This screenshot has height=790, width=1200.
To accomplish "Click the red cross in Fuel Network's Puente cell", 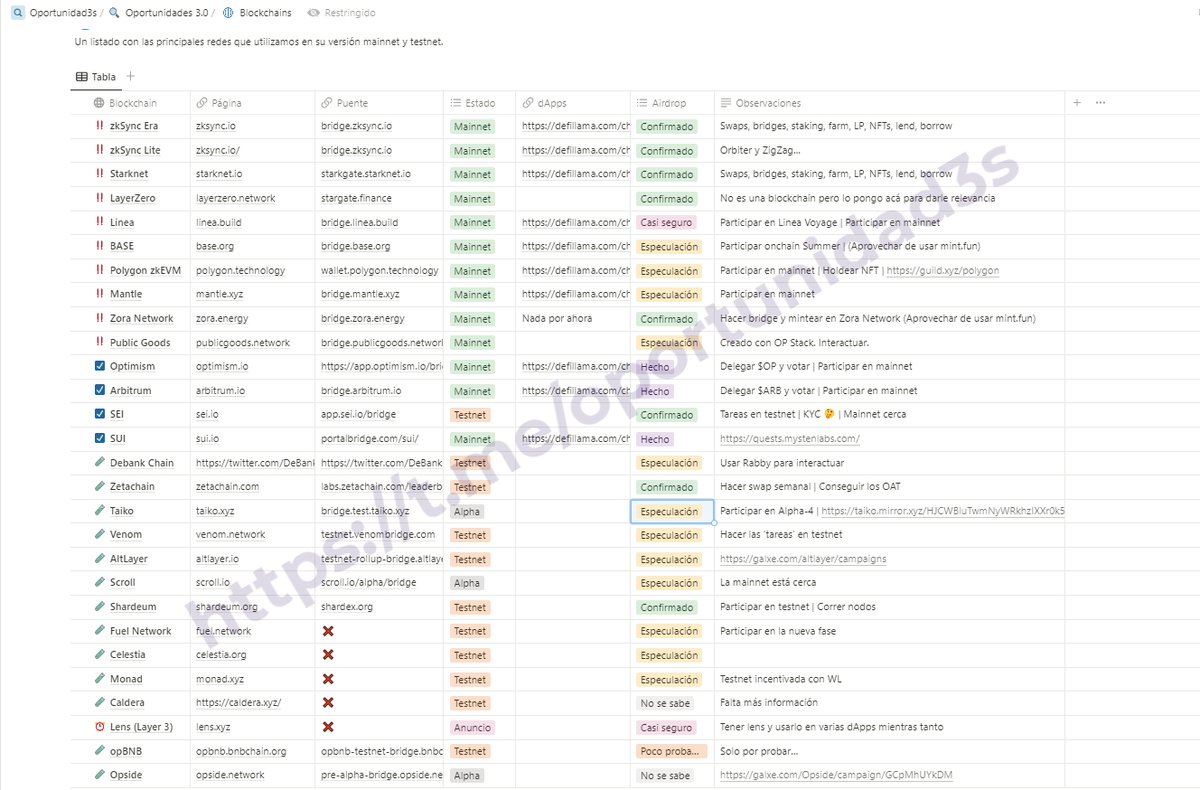I will pyautogui.click(x=328, y=631).
